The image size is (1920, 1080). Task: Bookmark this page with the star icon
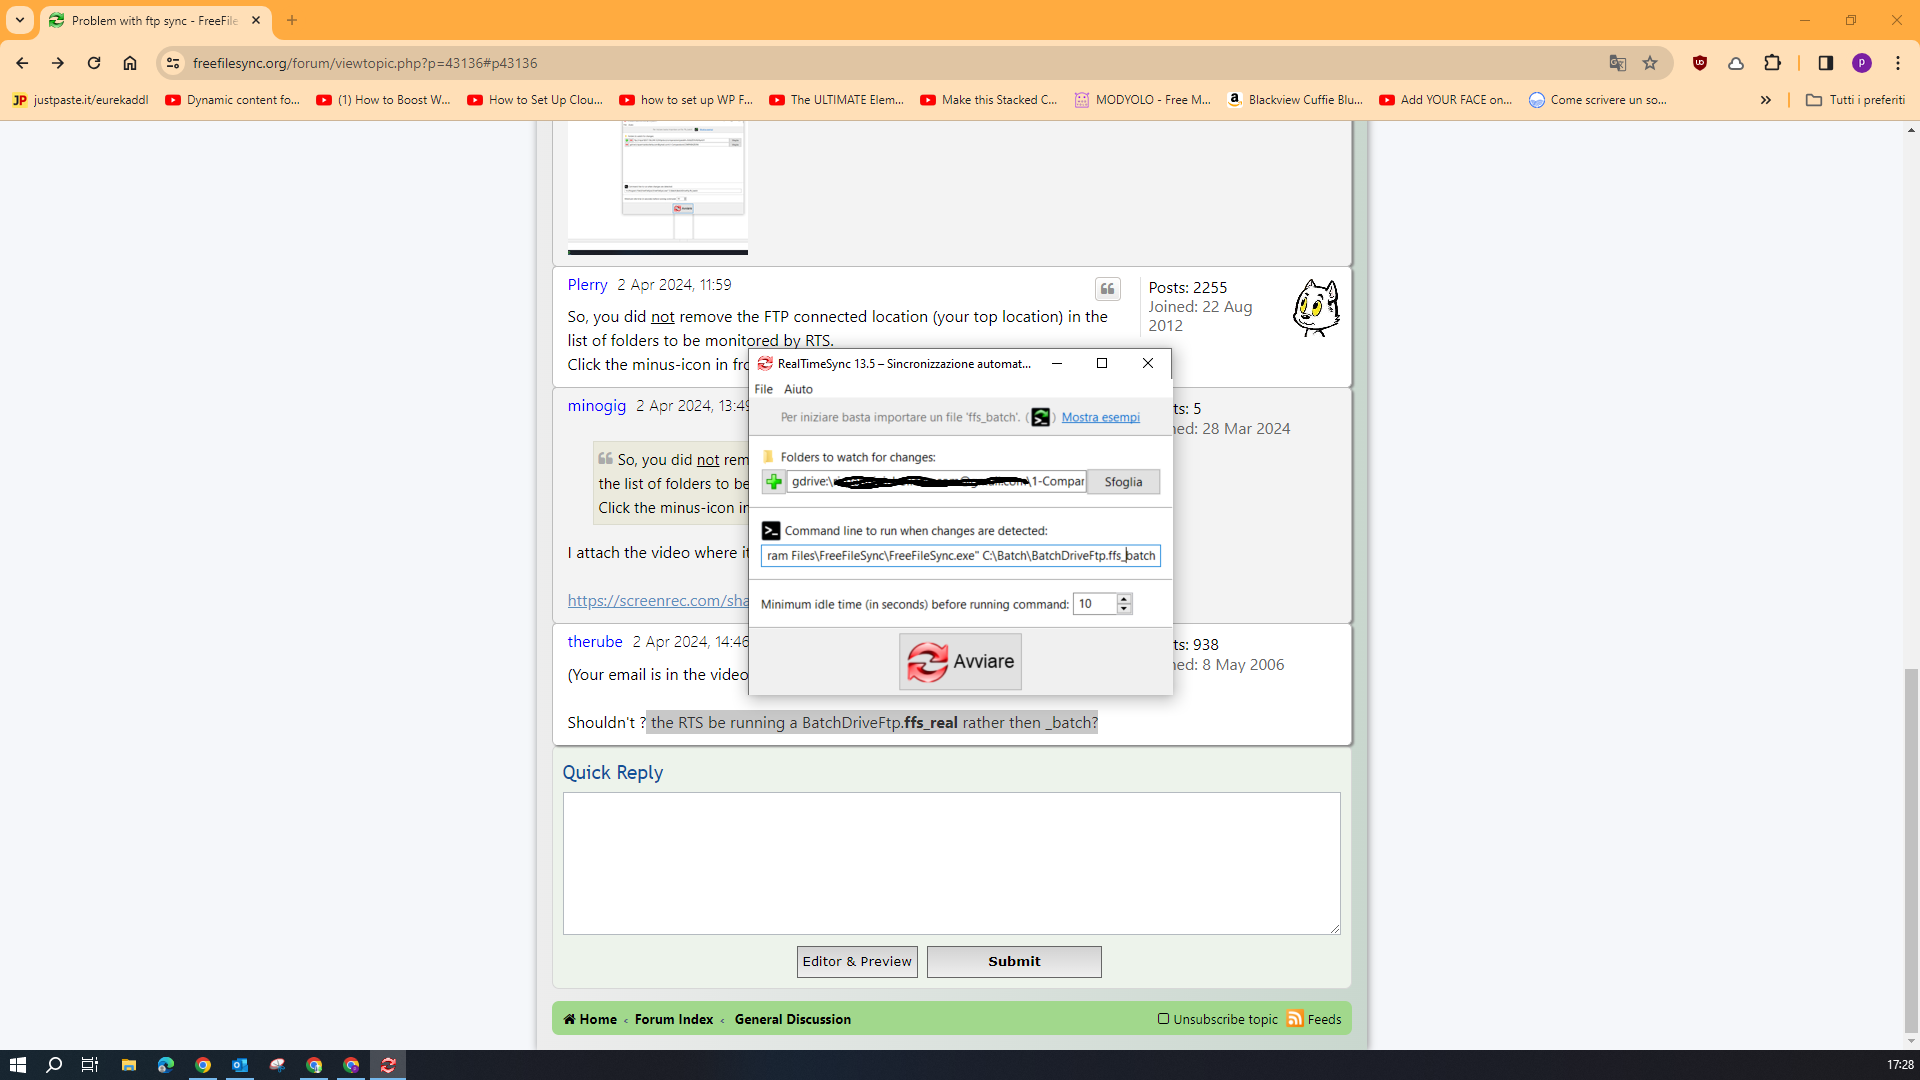click(1650, 63)
